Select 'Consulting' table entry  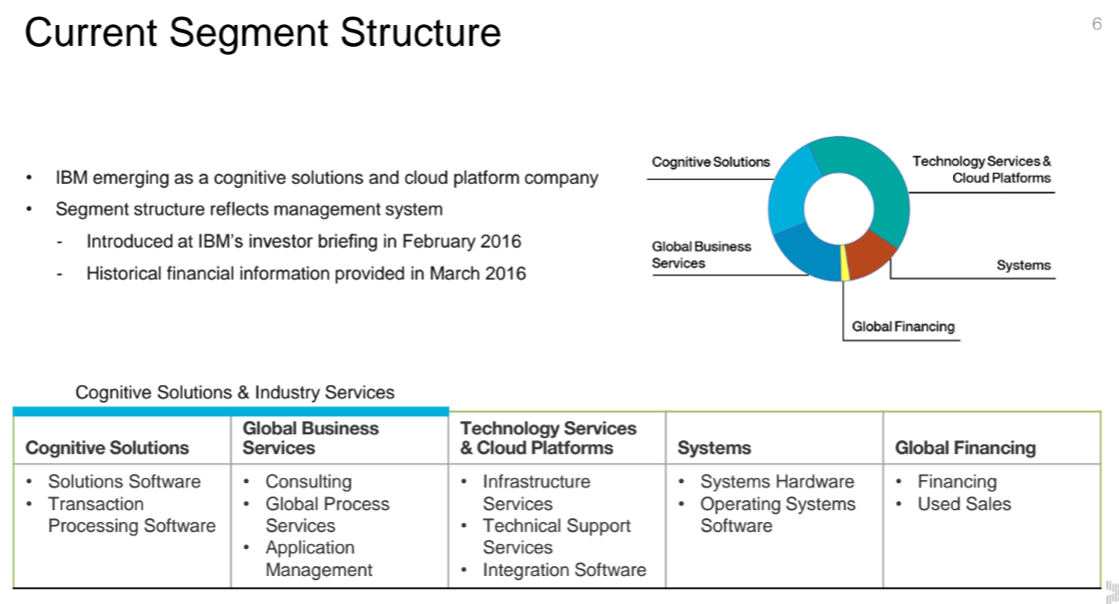[x=308, y=481]
